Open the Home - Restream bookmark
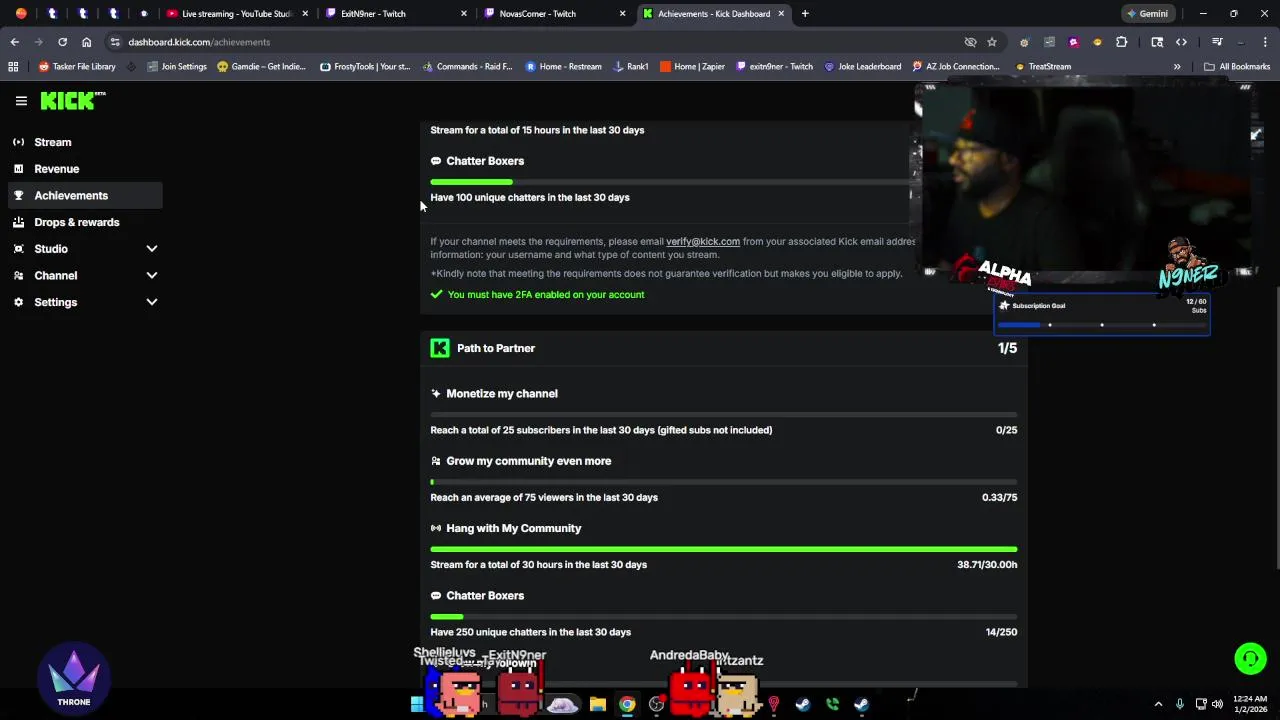This screenshot has height=720, width=1280. click(x=563, y=67)
